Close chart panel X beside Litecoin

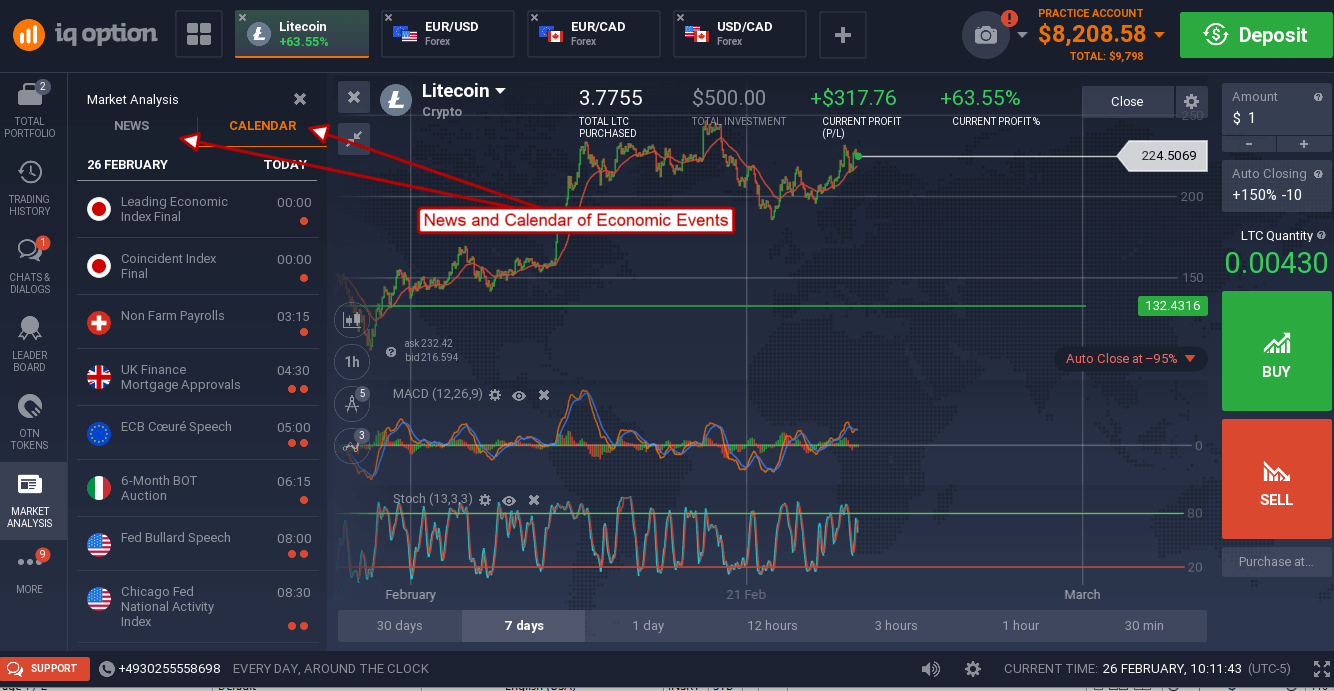click(x=353, y=97)
